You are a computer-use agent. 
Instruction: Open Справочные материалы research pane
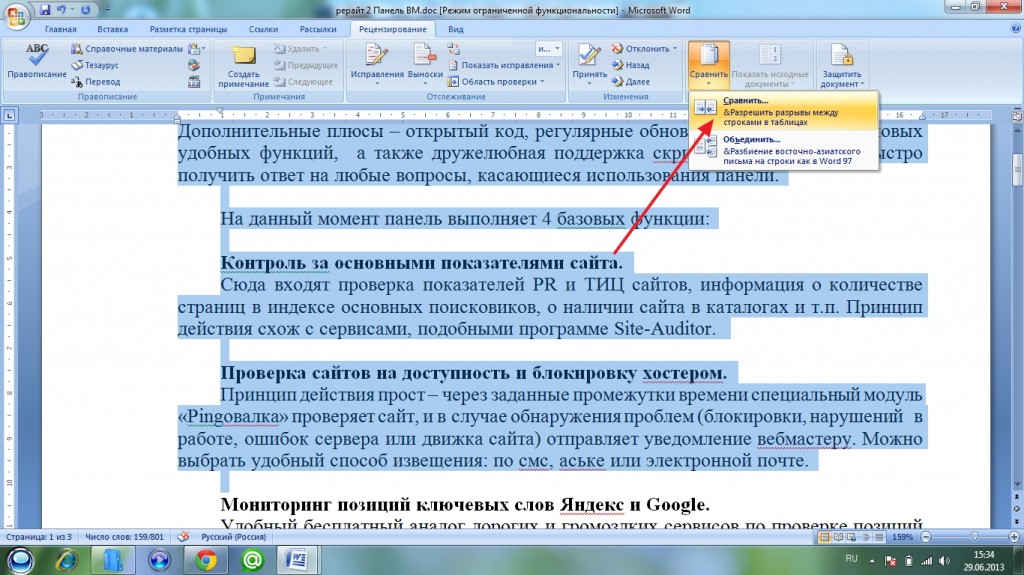click(127, 48)
